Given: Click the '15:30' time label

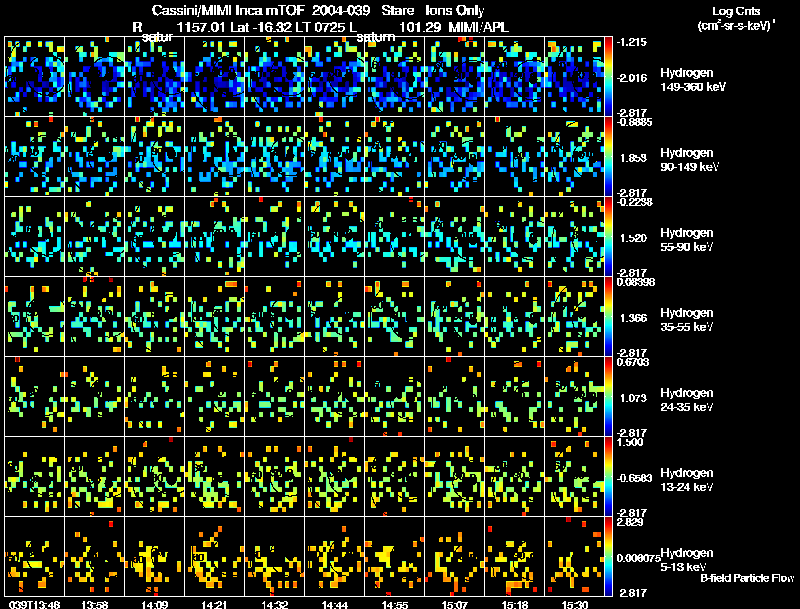Looking at the screenshot, I should 574,604.
